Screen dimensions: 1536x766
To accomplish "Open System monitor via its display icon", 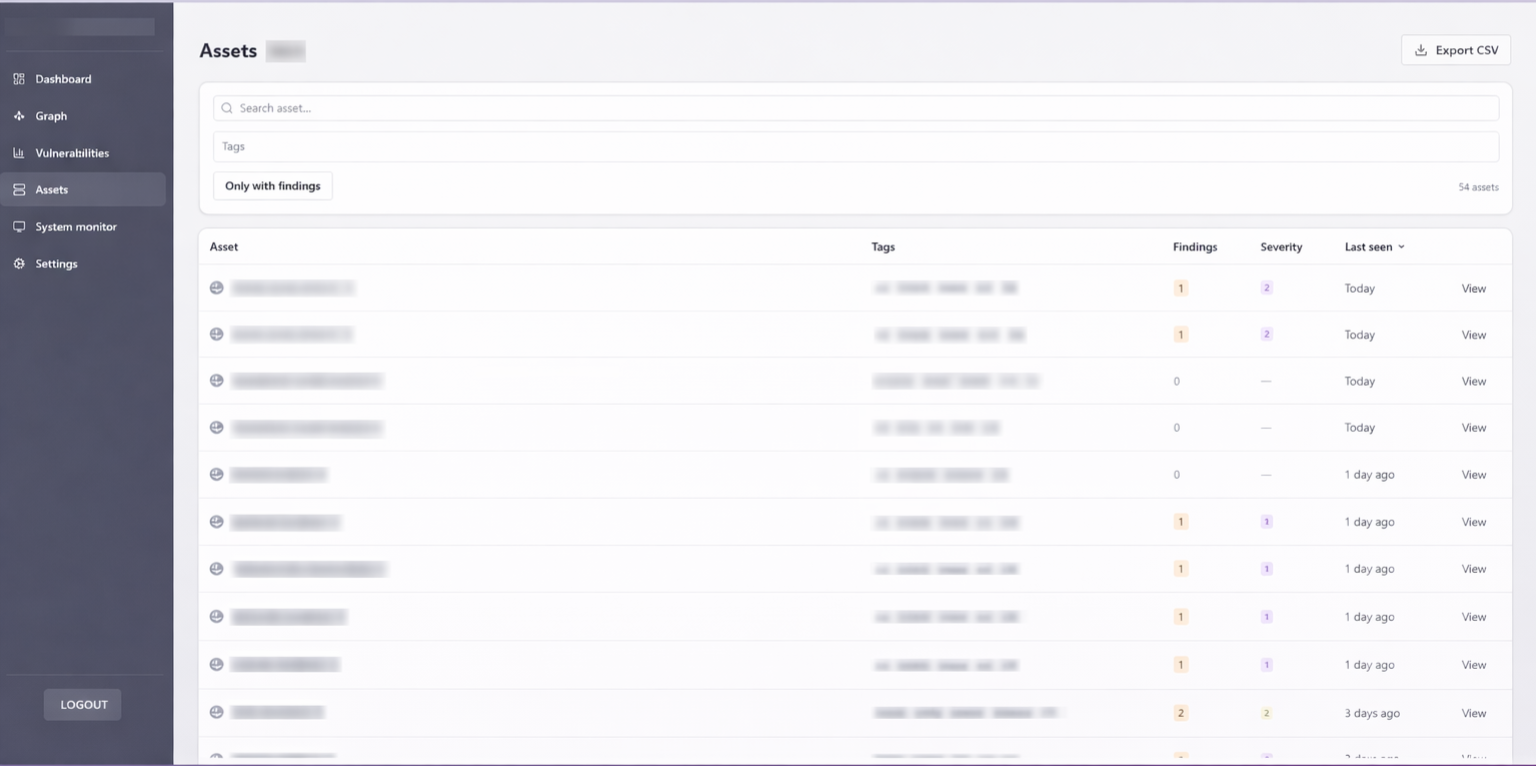I will tap(20, 226).
